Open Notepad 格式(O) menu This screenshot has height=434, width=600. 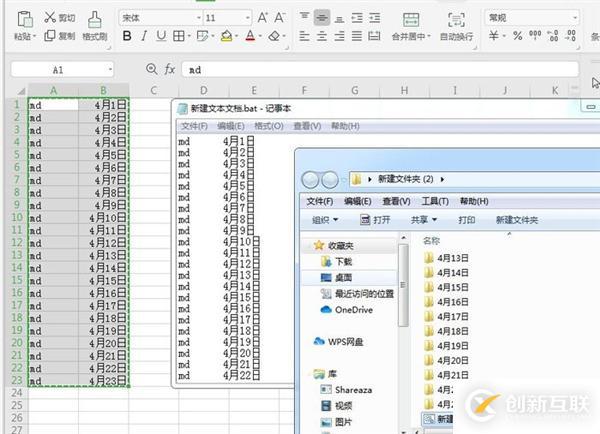269,126
